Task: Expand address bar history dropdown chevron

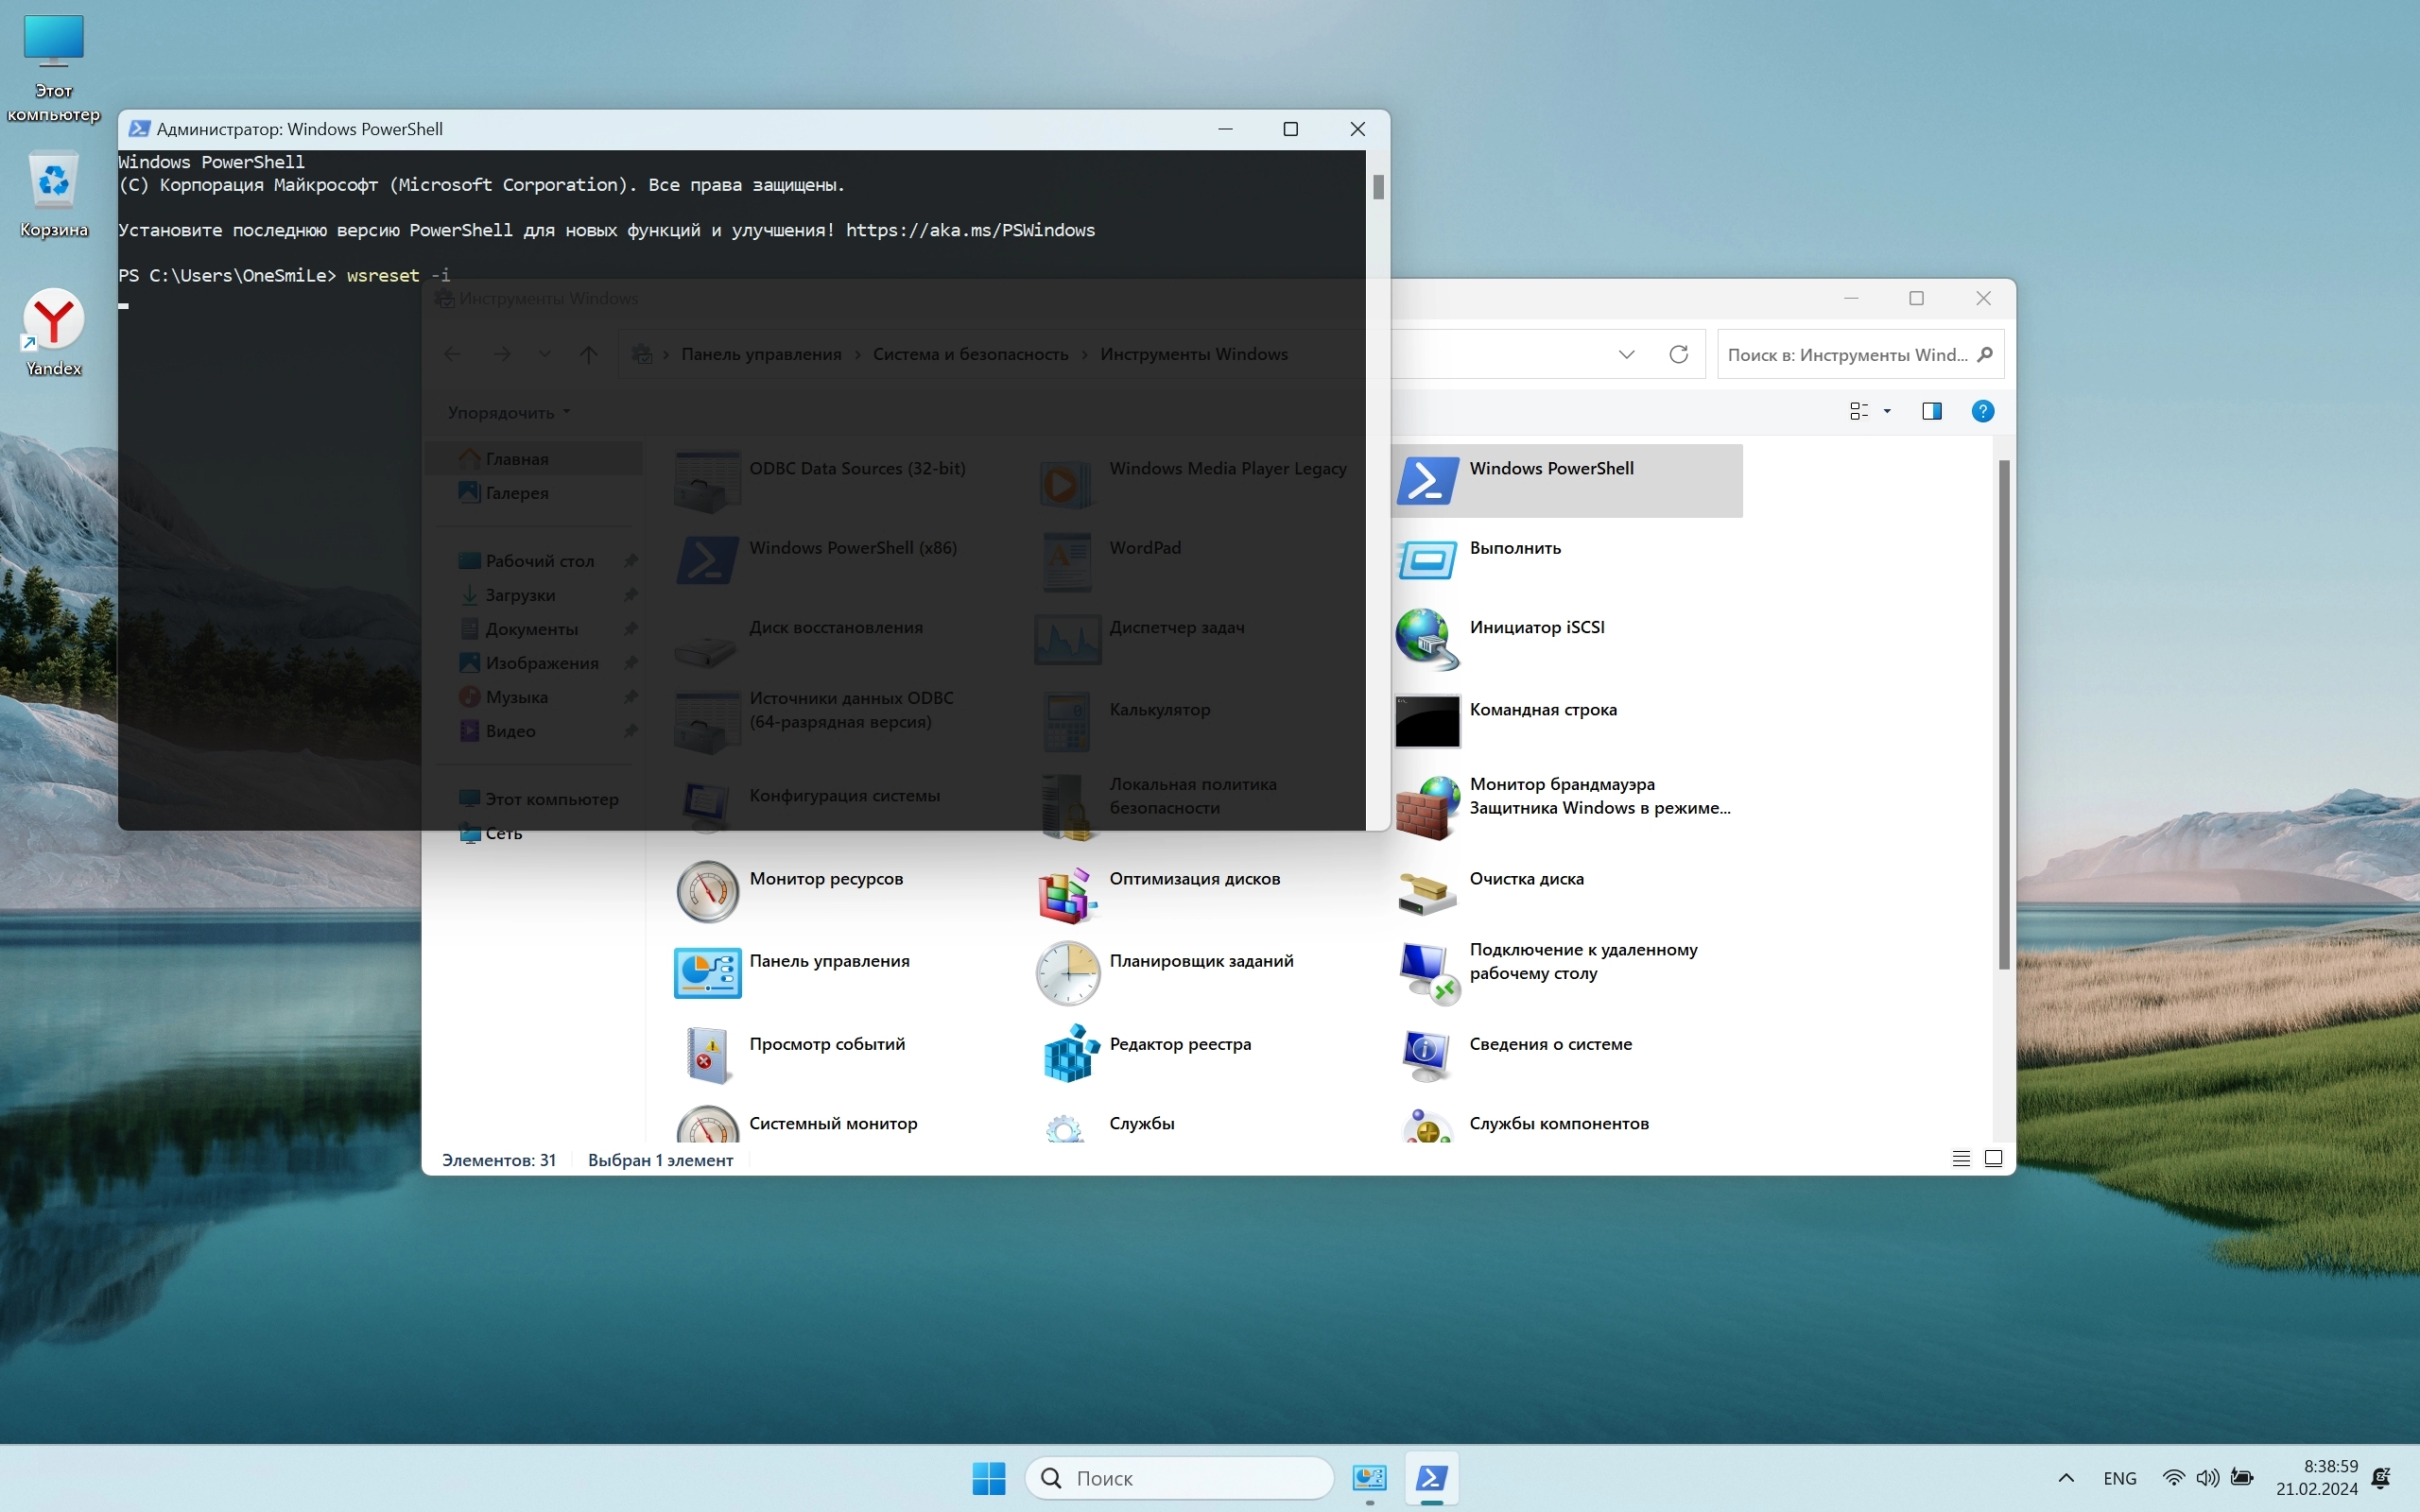Action: [1626, 354]
